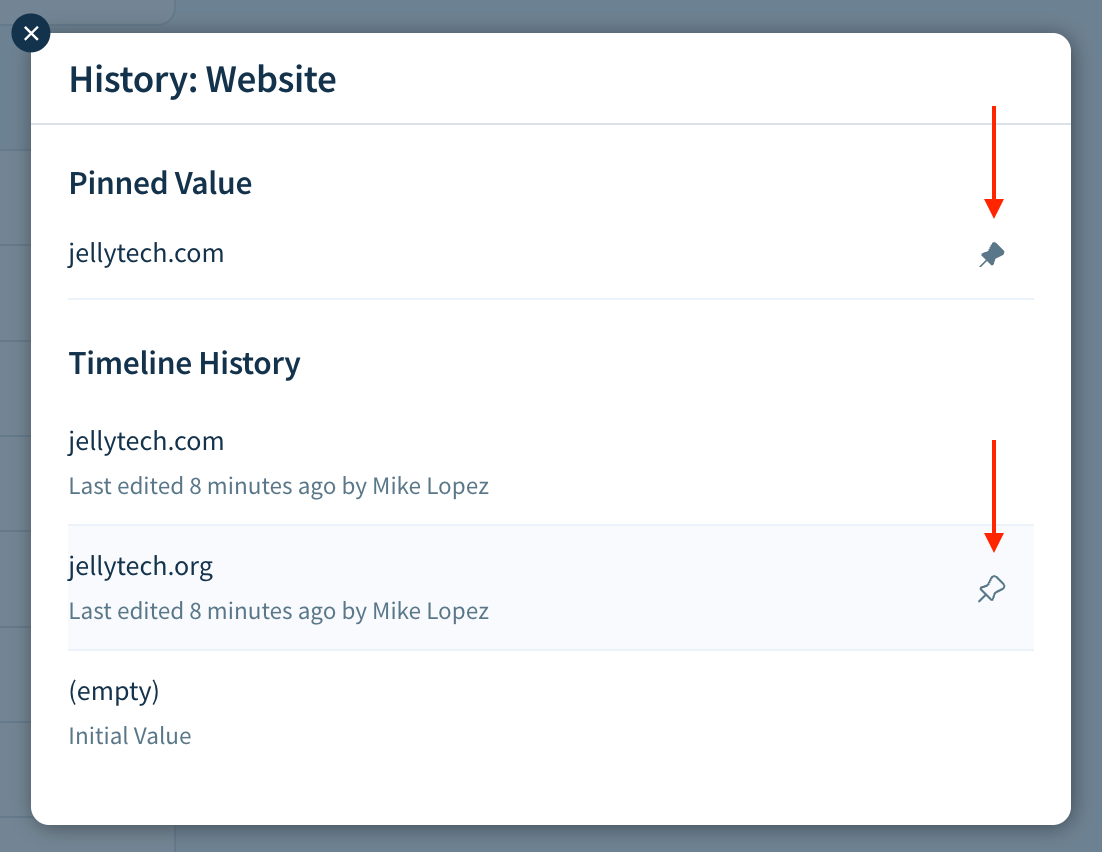The height and width of the screenshot is (852, 1102).
Task: Select the pin outline icon on jellytech.org row
Action: coord(991,589)
